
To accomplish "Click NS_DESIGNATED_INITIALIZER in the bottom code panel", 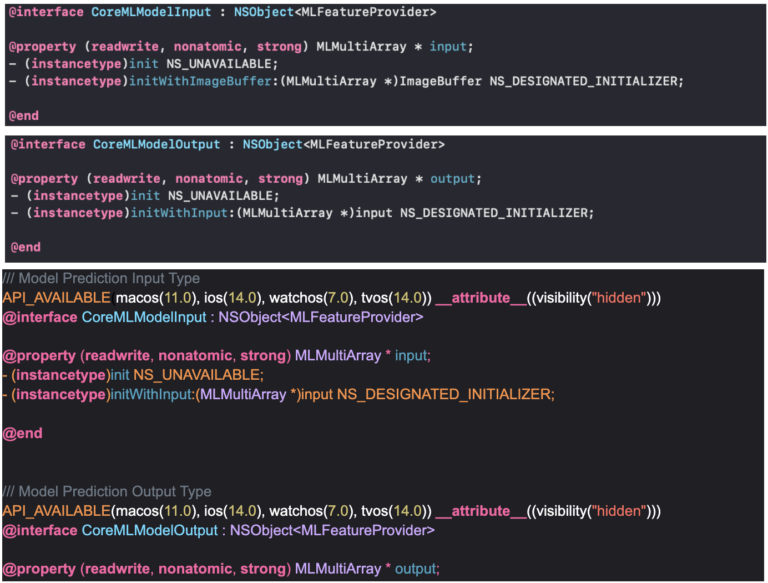I will tap(445, 394).
